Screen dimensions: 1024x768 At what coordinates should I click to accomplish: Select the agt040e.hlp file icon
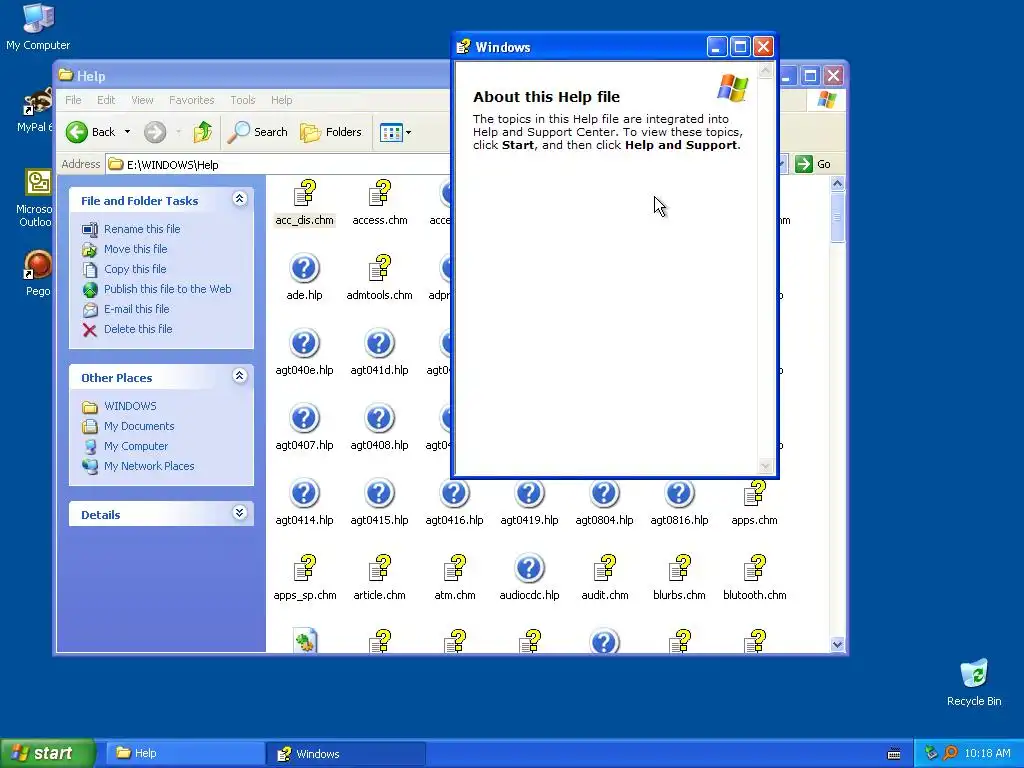pos(304,344)
